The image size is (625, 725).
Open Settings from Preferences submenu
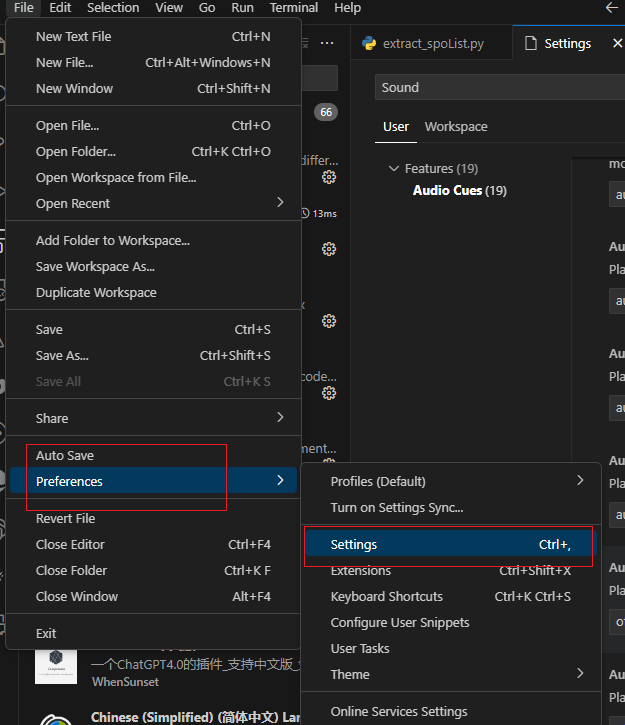(451, 544)
